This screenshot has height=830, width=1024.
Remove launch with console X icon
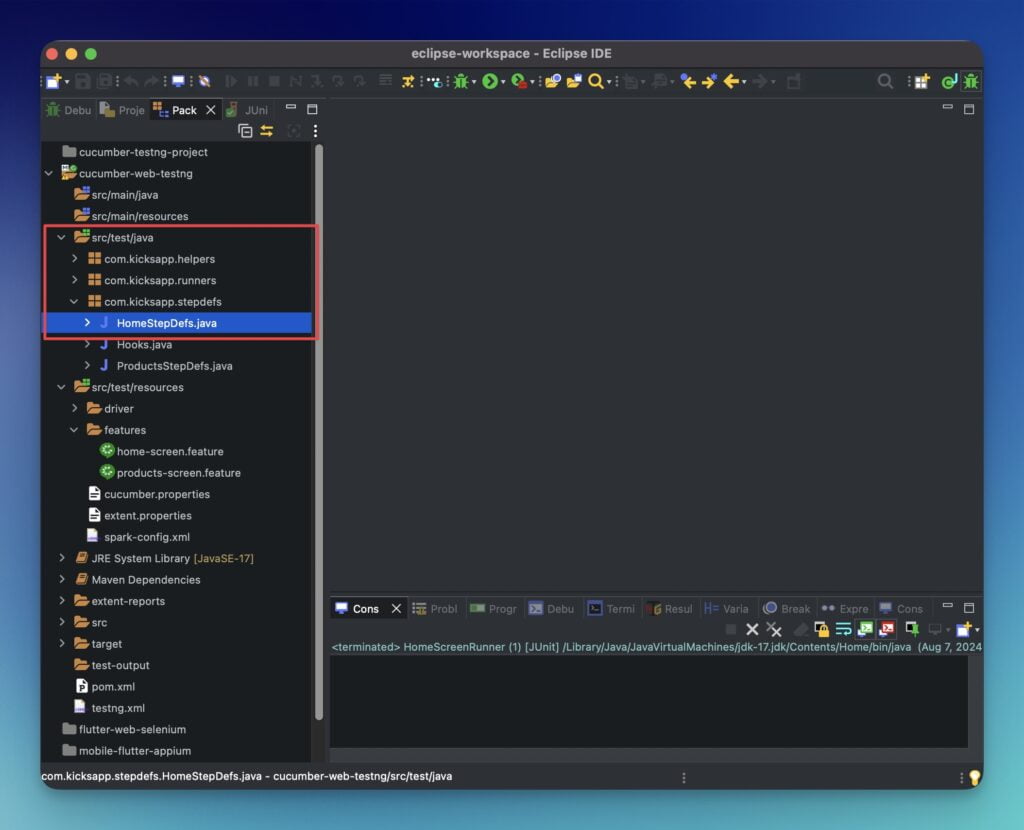point(752,630)
